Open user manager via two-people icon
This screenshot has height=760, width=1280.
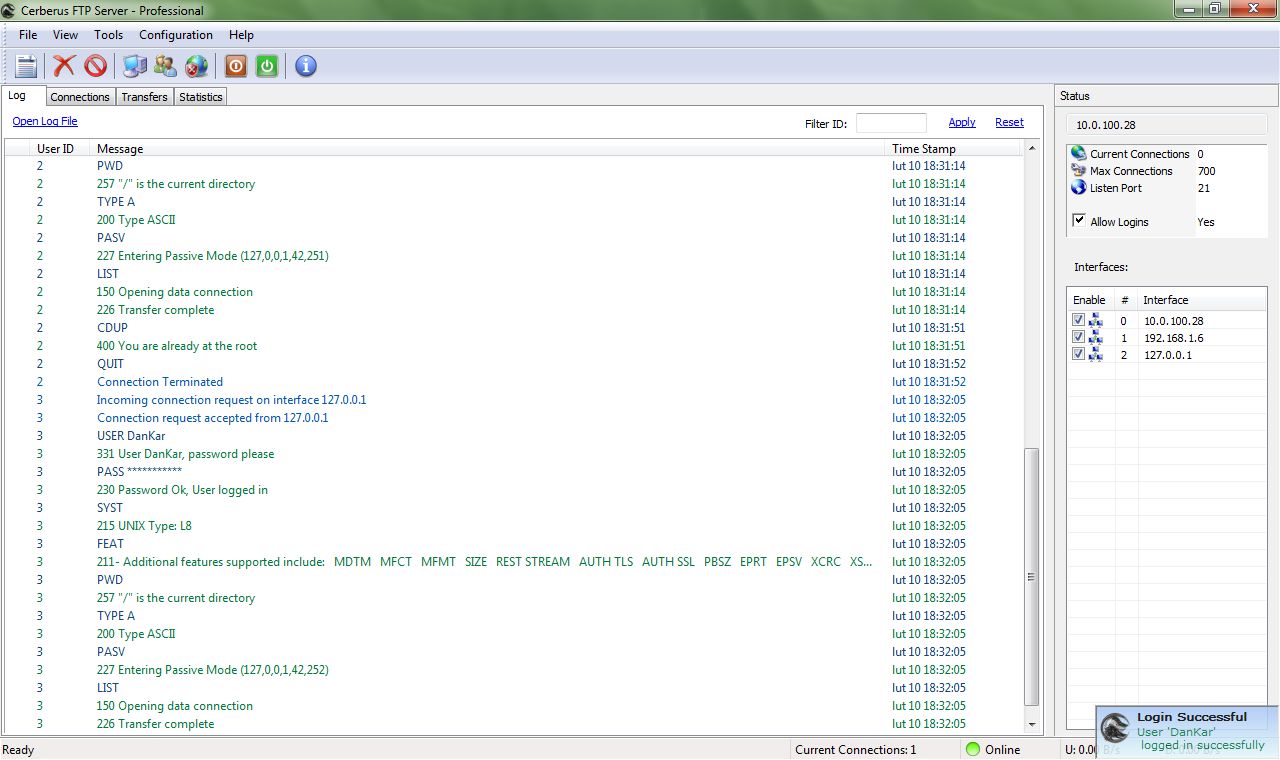[166, 66]
